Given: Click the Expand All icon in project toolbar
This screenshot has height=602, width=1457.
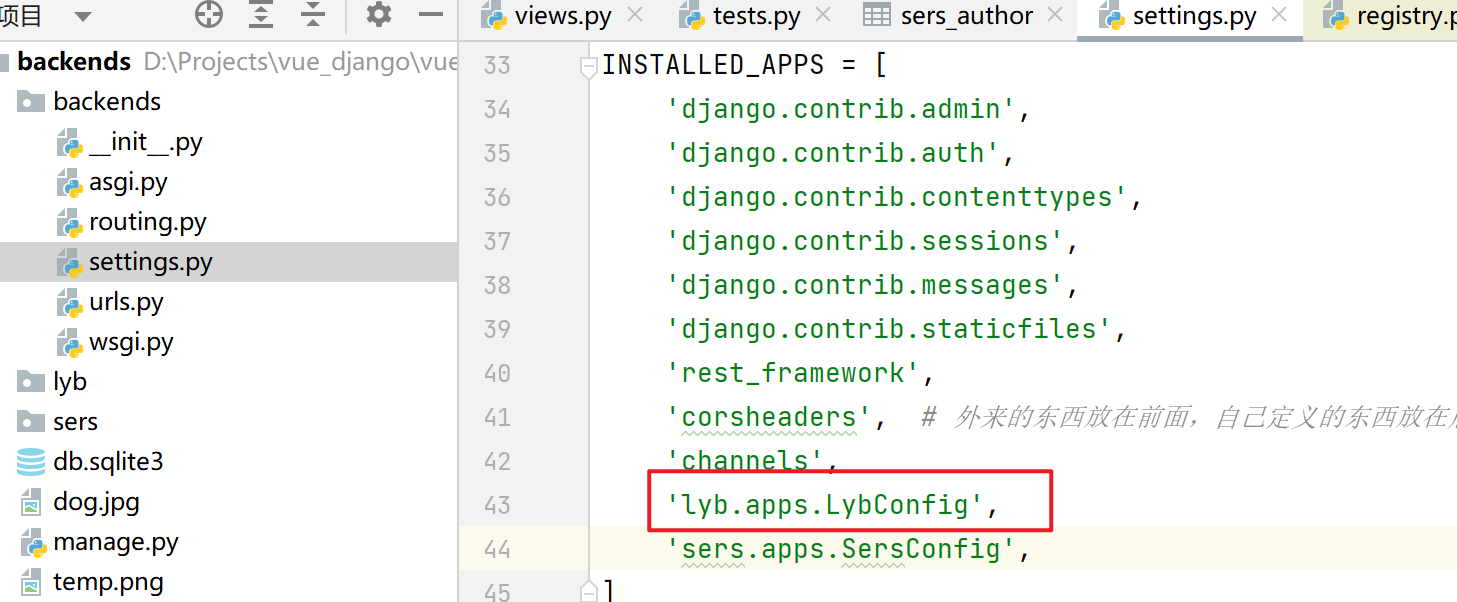Looking at the screenshot, I should (261, 15).
